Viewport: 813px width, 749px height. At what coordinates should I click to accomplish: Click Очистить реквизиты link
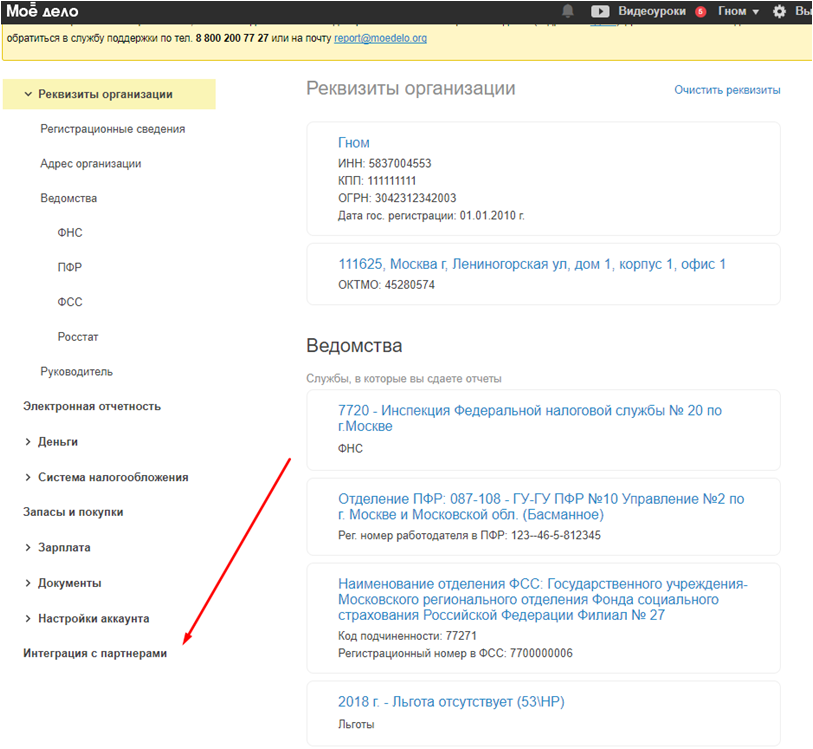[x=727, y=90]
